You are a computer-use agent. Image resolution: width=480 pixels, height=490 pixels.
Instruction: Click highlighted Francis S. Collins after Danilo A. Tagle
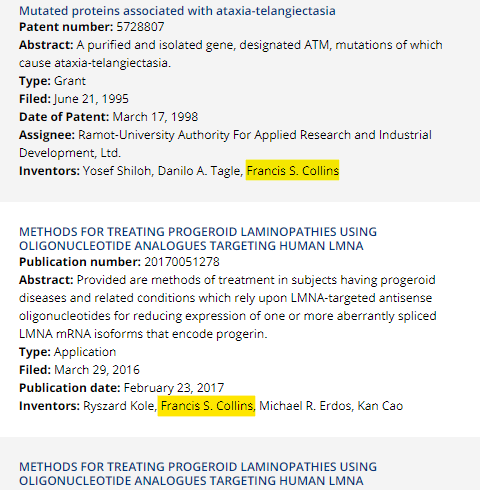click(292, 170)
